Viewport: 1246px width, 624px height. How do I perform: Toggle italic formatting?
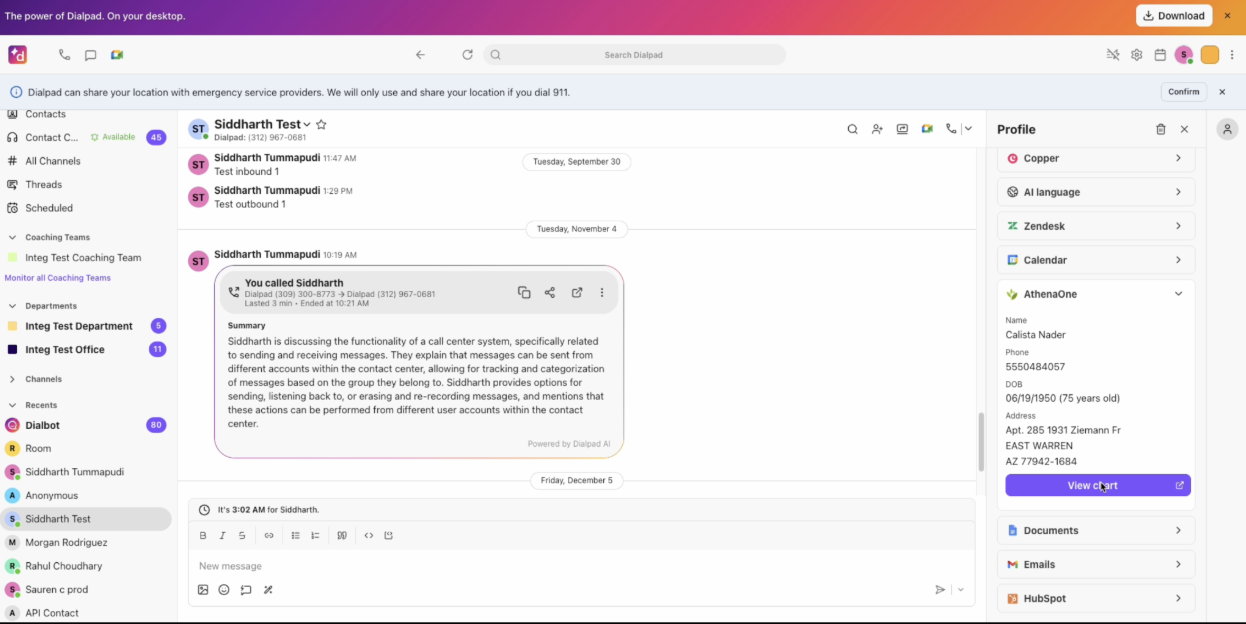tap(222, 536)
